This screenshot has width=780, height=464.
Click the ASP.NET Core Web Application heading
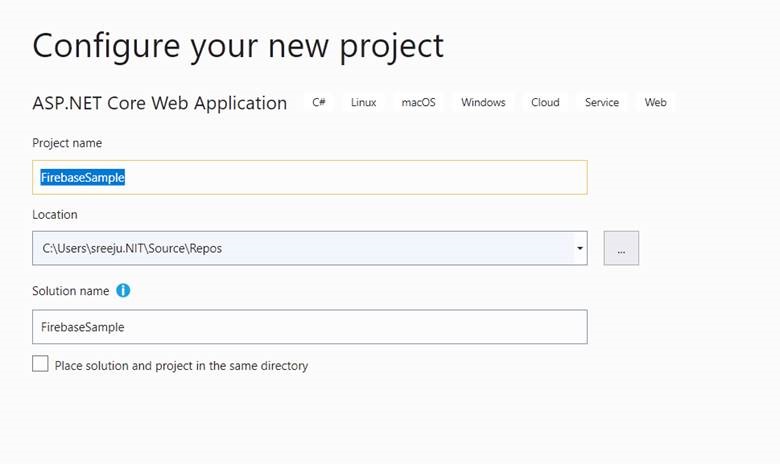(160, 103)
